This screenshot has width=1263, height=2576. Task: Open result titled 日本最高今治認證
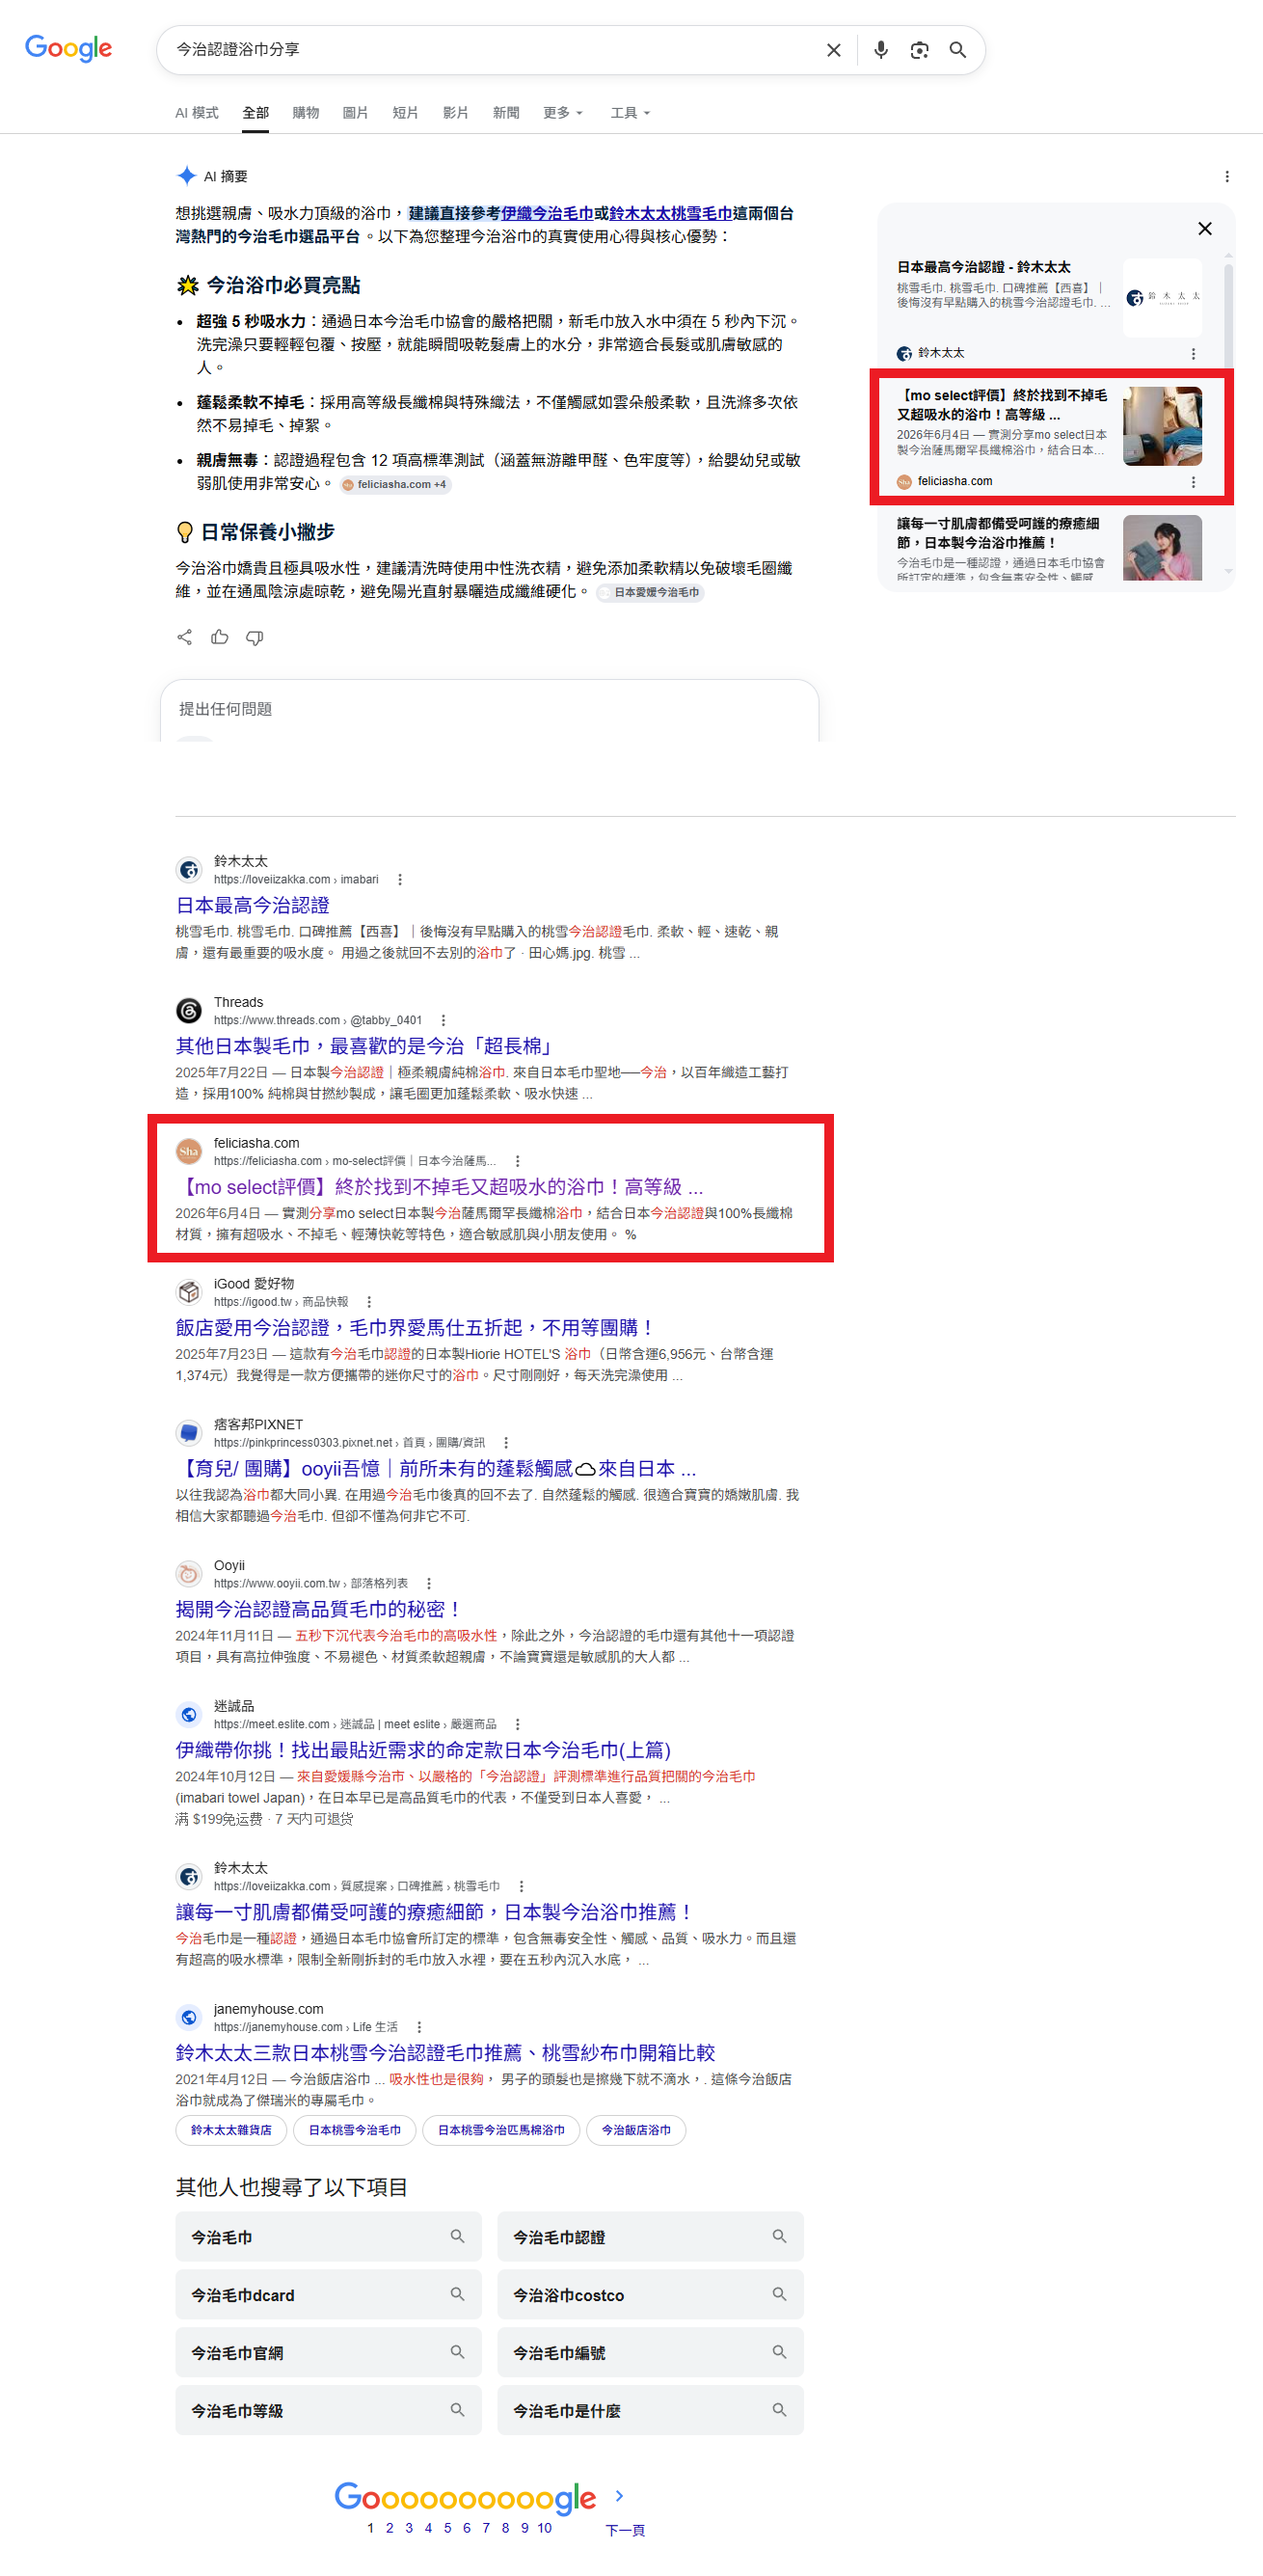pyautogui.click(x=252, y=905)
